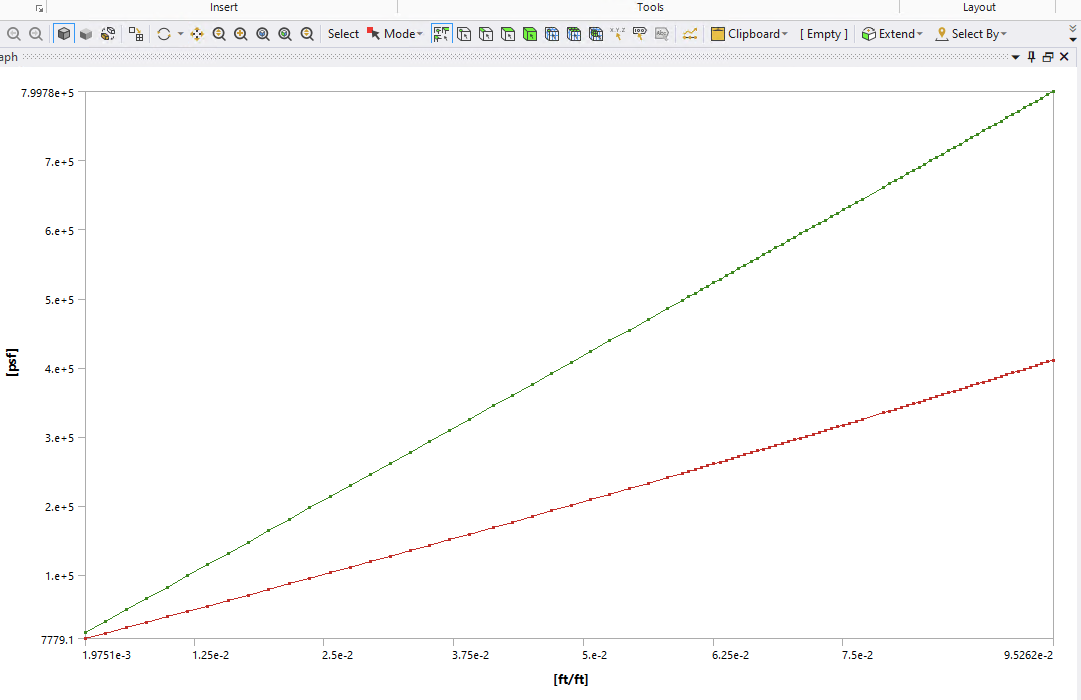1081x700 pixels.
Task: Click the 7779.1 axis minimum value
Action: point(57,640)
